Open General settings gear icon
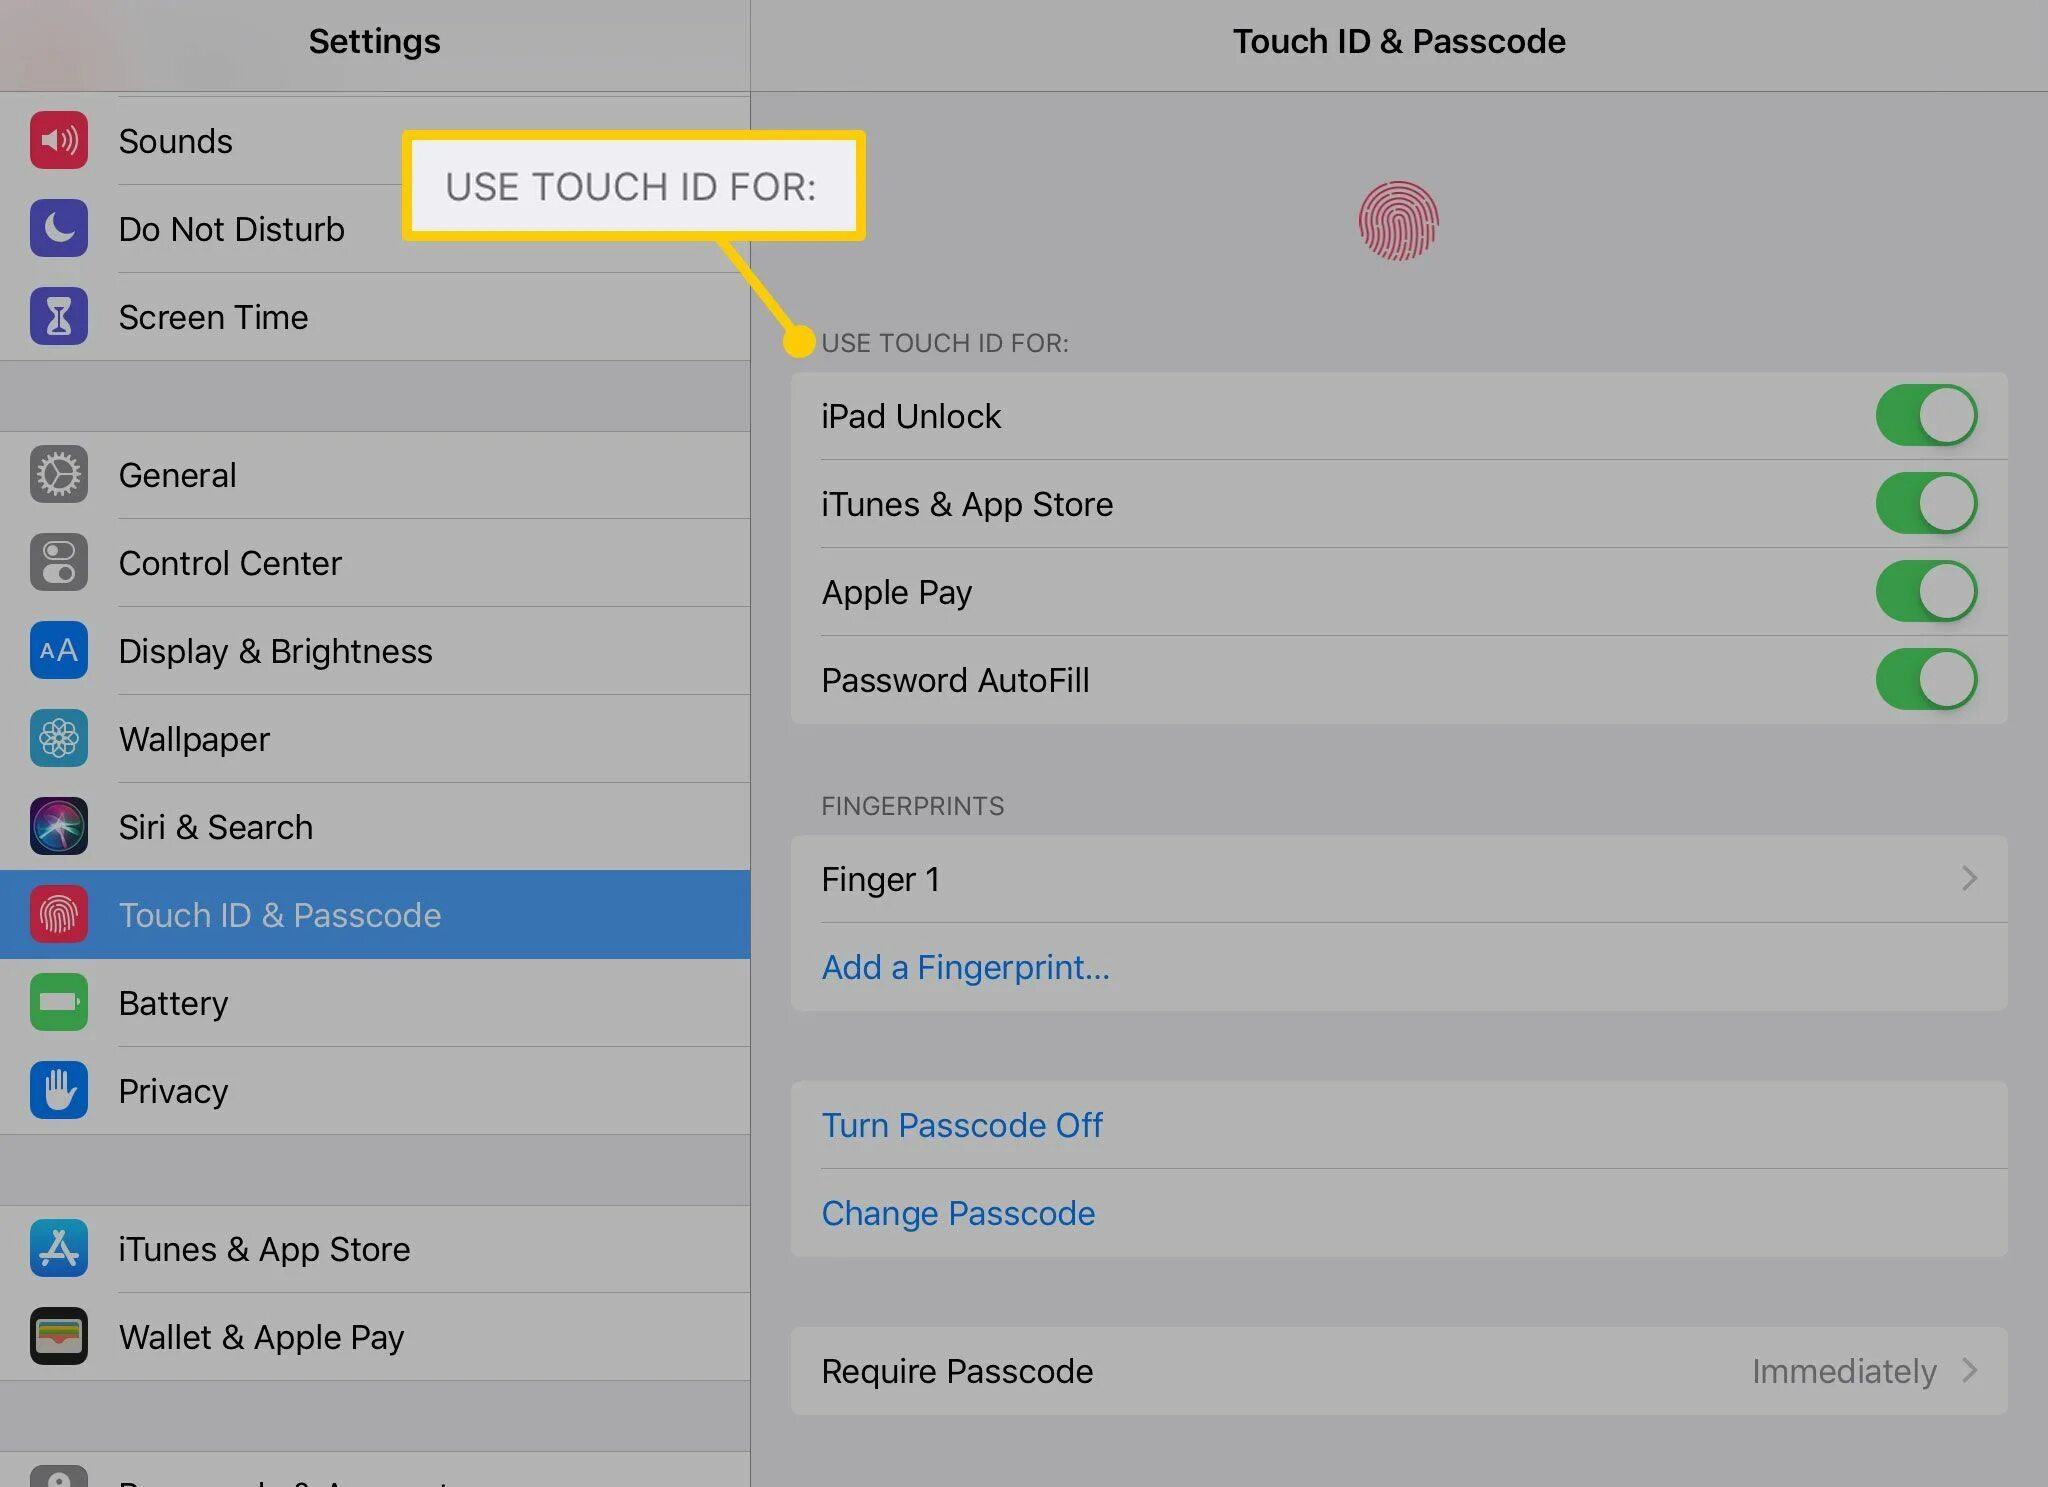Image resolution: width=2048 pixels, height=1487 pixels. click(59, 475)
